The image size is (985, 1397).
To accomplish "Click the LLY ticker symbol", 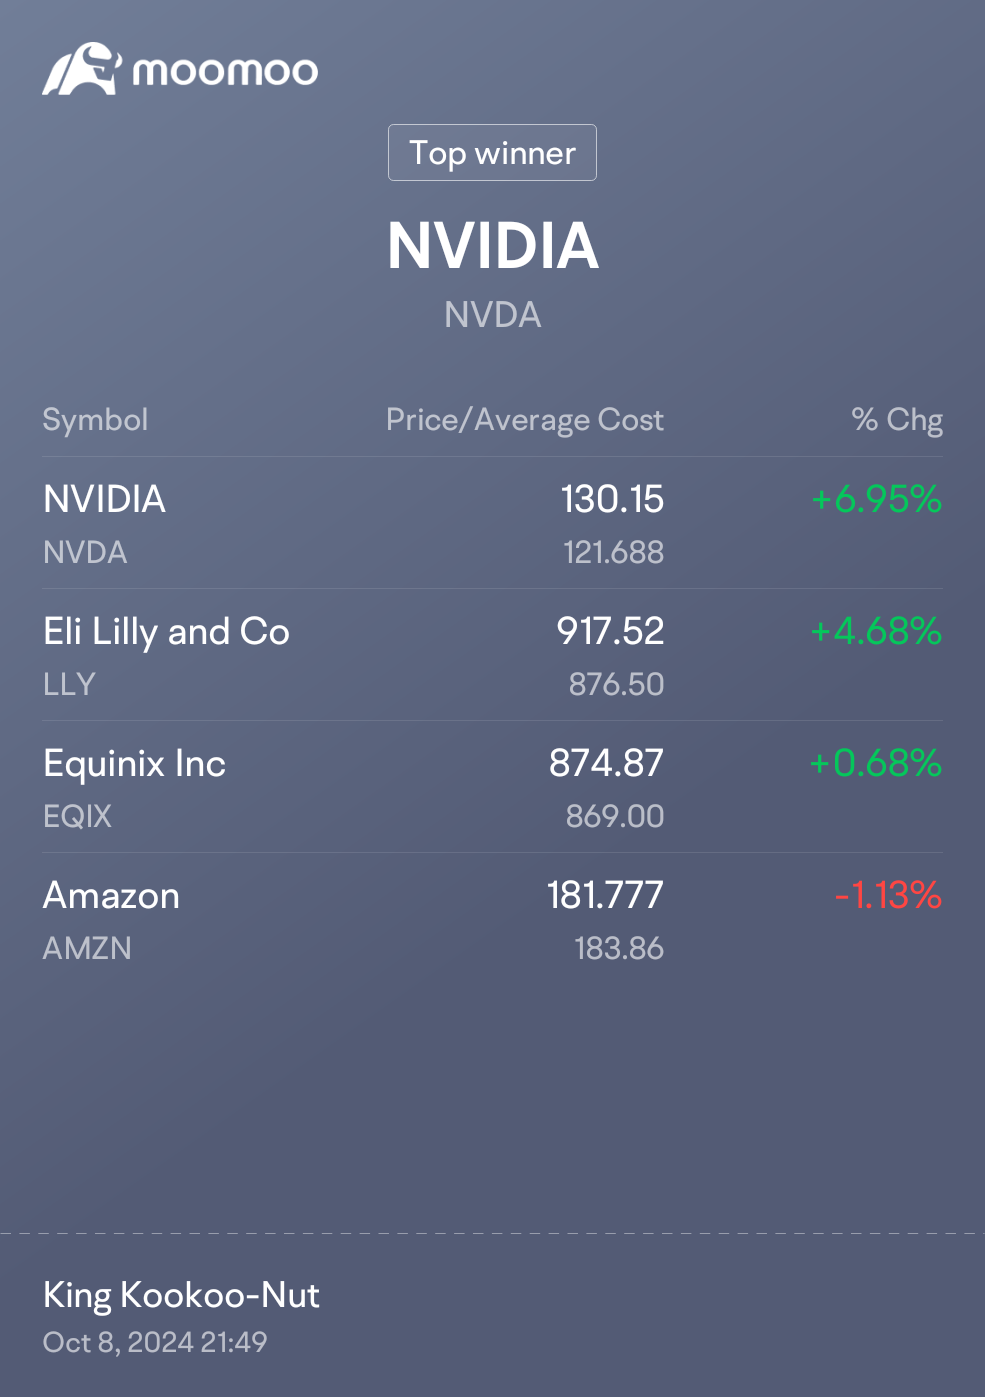I will (69, 684).
